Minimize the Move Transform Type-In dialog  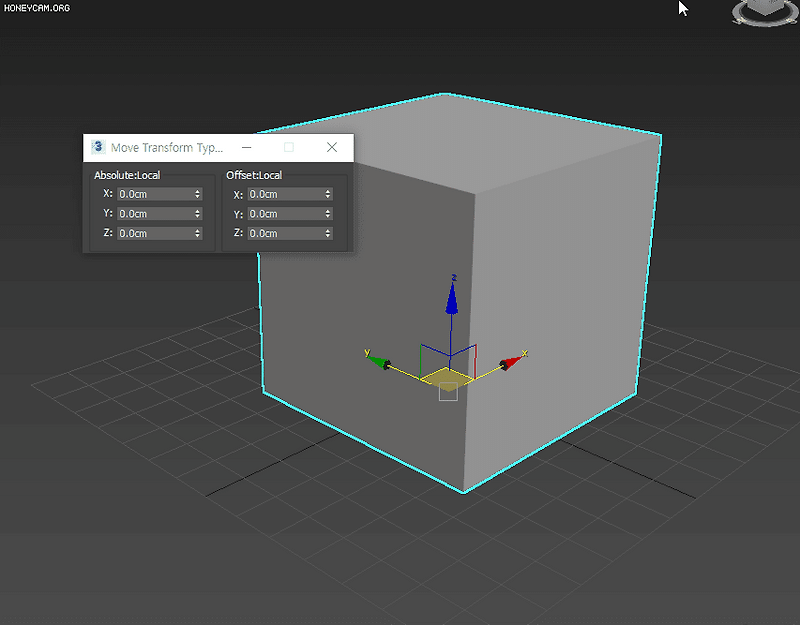pos(246,147)
